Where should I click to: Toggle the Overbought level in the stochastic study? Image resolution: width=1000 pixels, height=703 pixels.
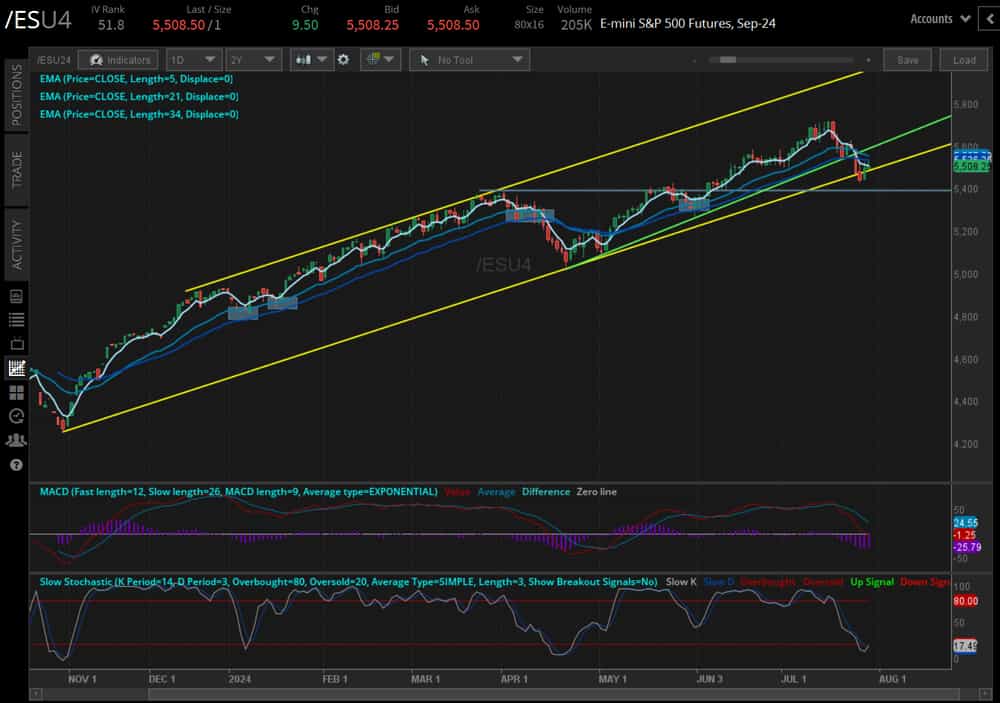[766, 581]
